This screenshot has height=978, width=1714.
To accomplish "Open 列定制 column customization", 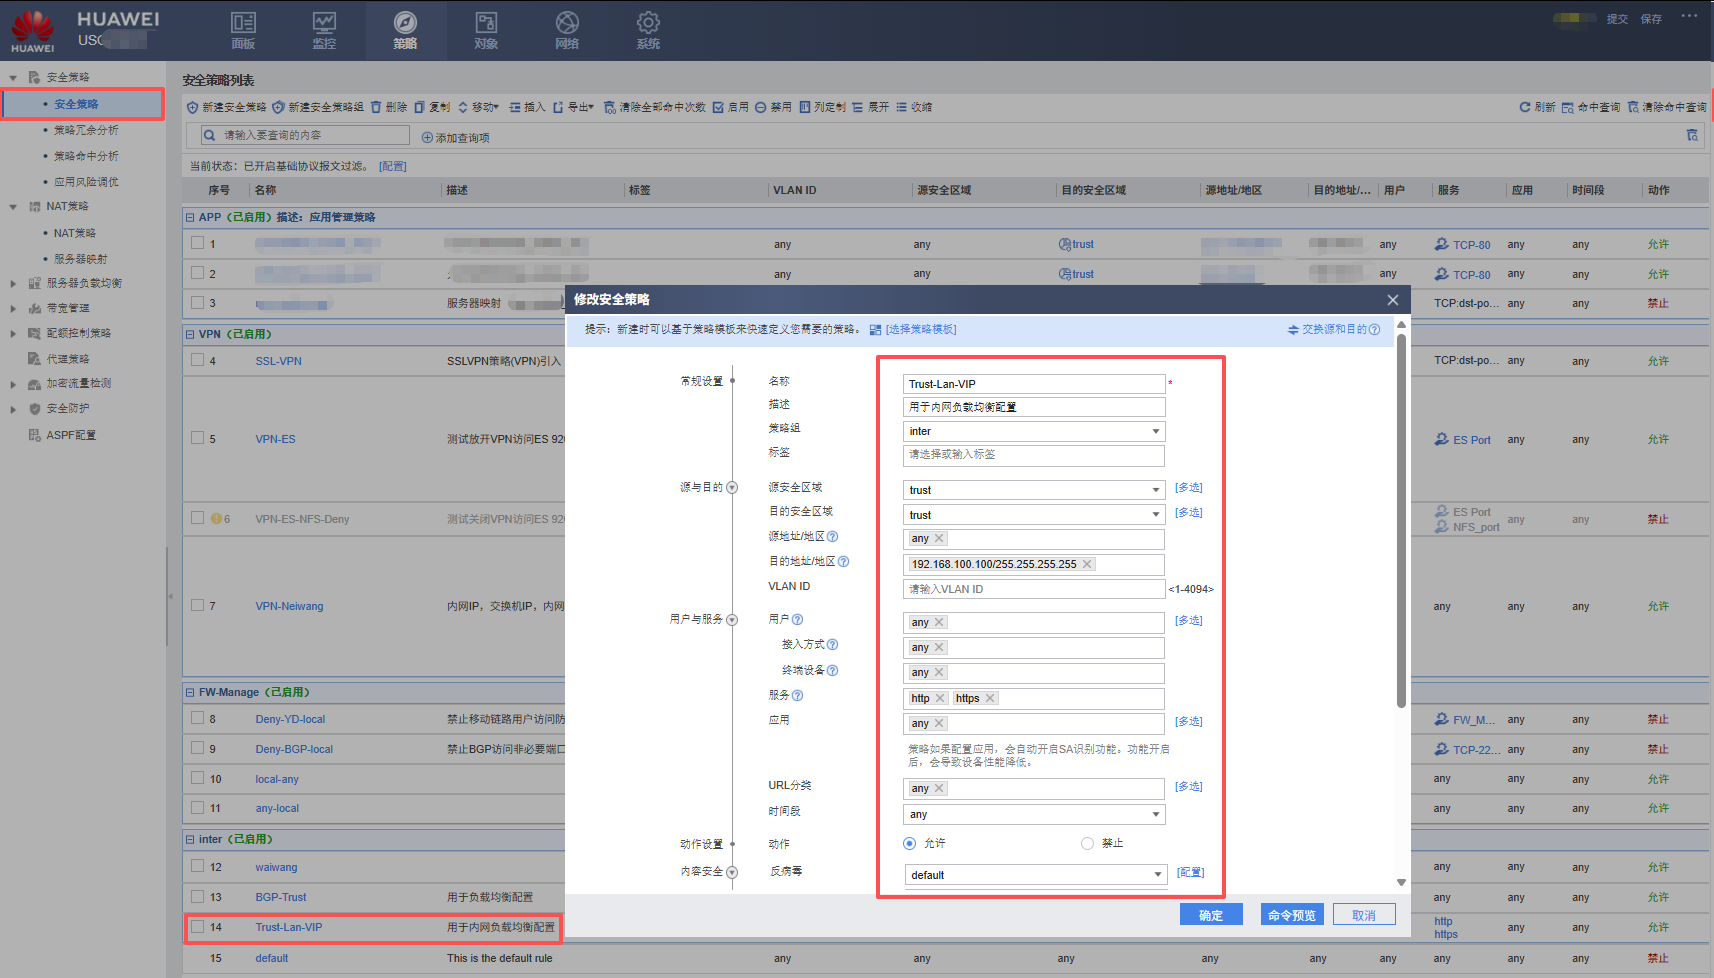I will pos(822,107).
